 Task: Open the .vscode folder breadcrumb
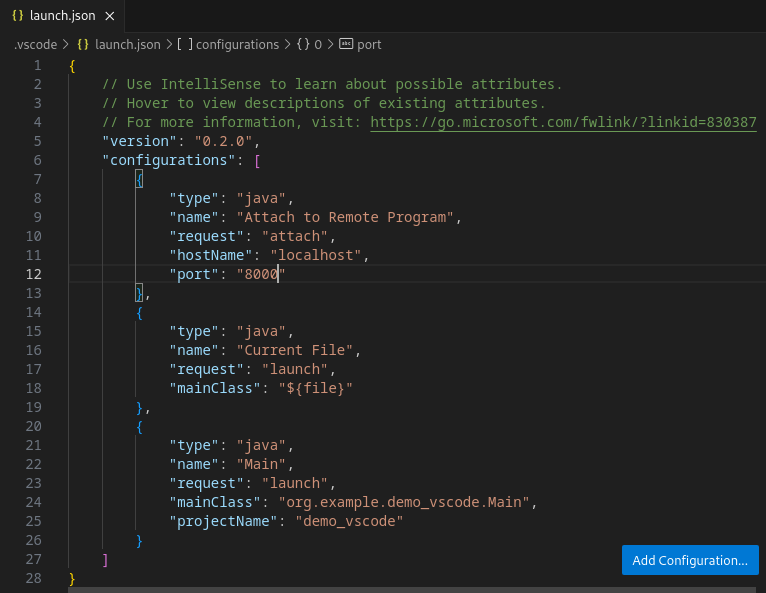pos(35,44)
